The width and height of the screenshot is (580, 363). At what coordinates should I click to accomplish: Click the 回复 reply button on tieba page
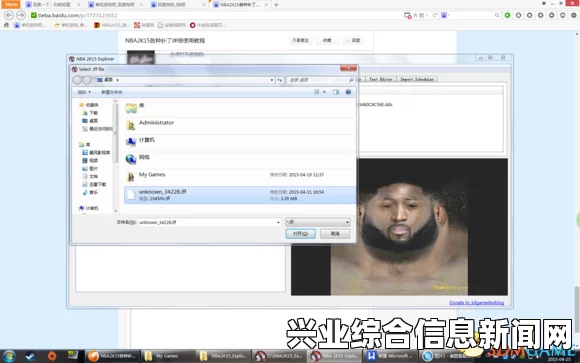pyautogui.click(x=353, y=40)
